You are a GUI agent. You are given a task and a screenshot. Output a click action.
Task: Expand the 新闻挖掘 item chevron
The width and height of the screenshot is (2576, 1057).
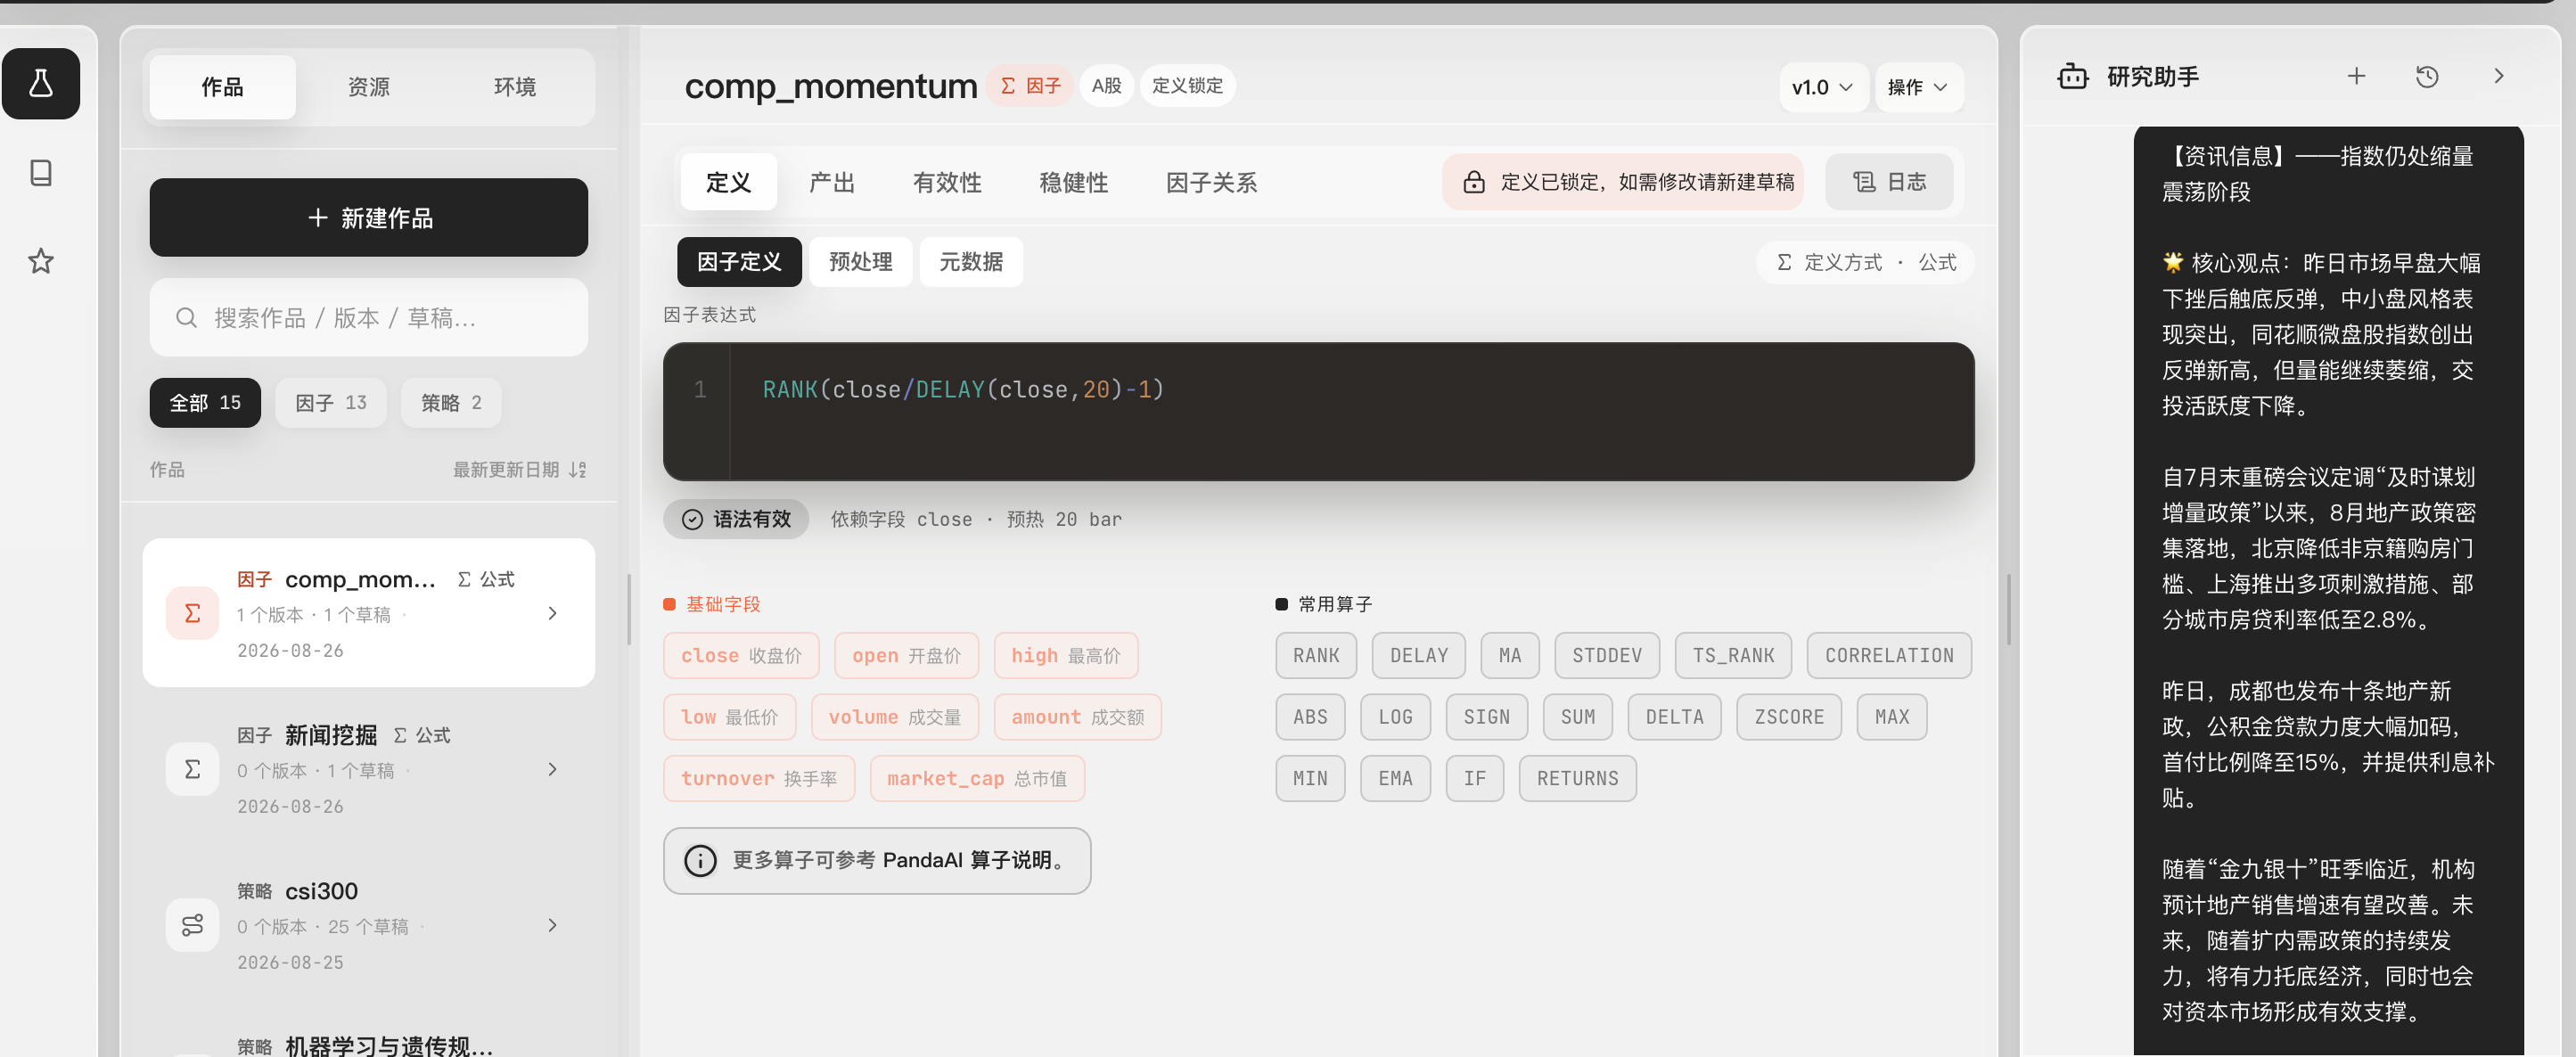pyautogui.click(x=553, y=769)
